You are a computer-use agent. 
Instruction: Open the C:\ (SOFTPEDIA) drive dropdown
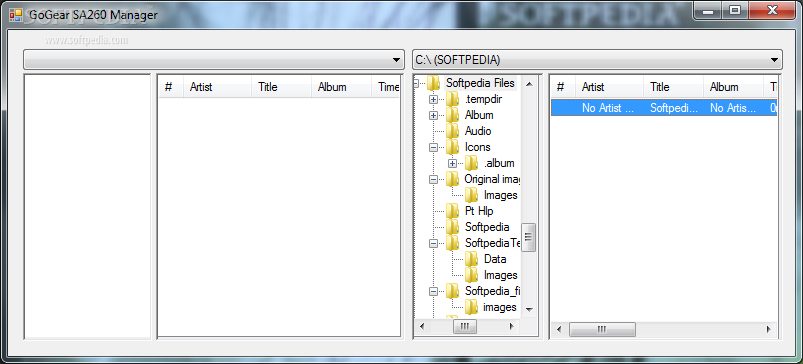(597, 60)
